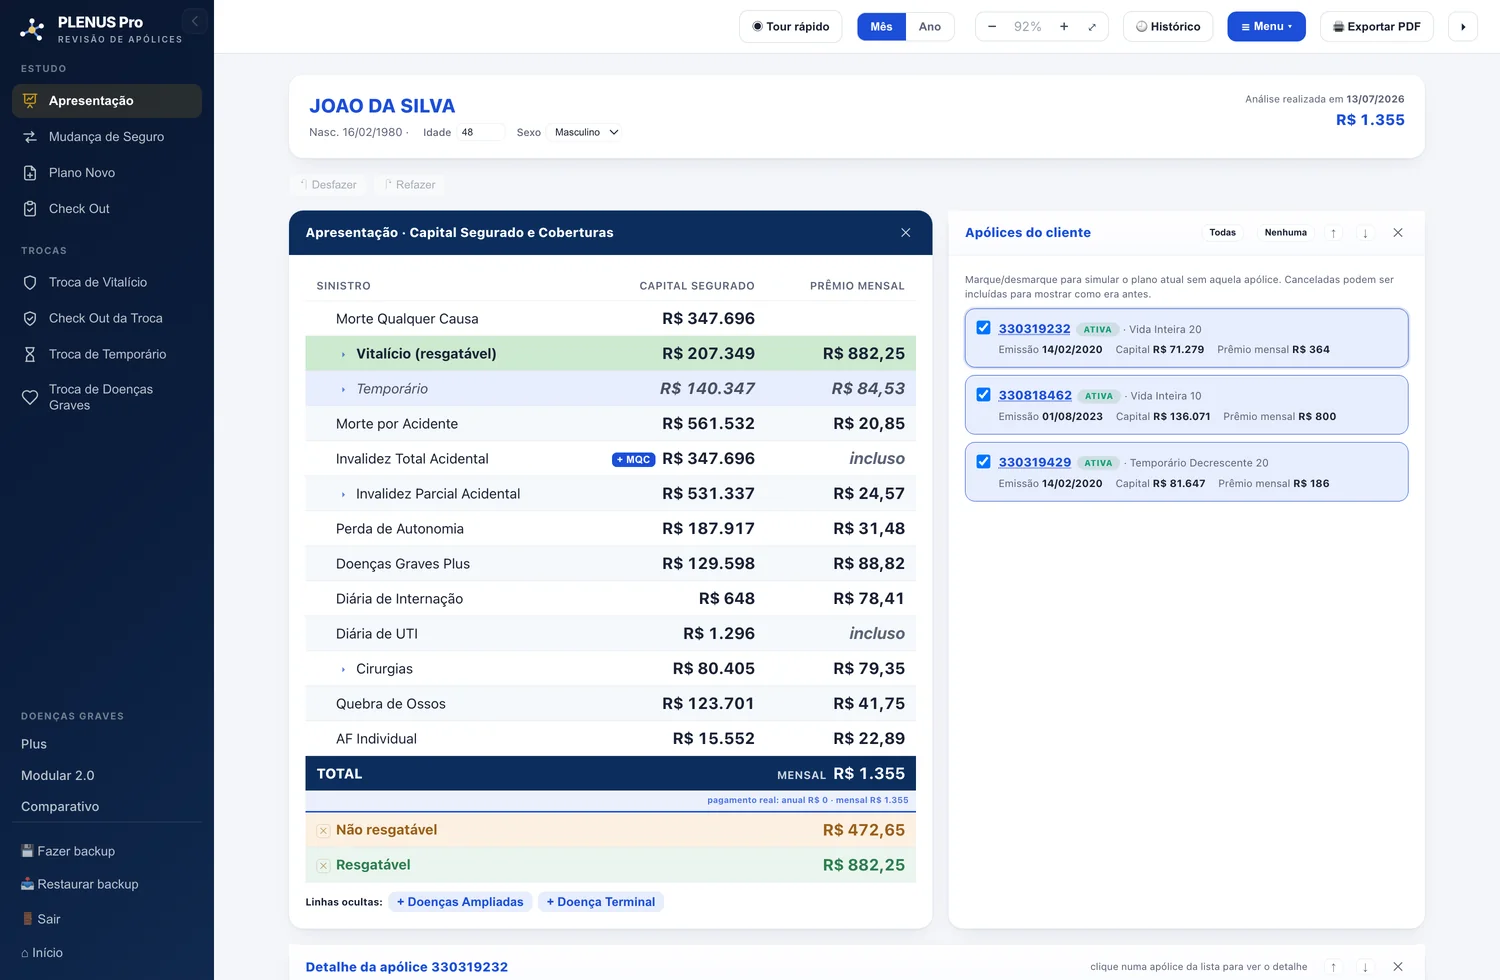Image resolution: width=1500 pixels, height=980 pixels.
Task: Click the Plano Novo document icon
Action: pyautogui.click(x=30, y=173)
